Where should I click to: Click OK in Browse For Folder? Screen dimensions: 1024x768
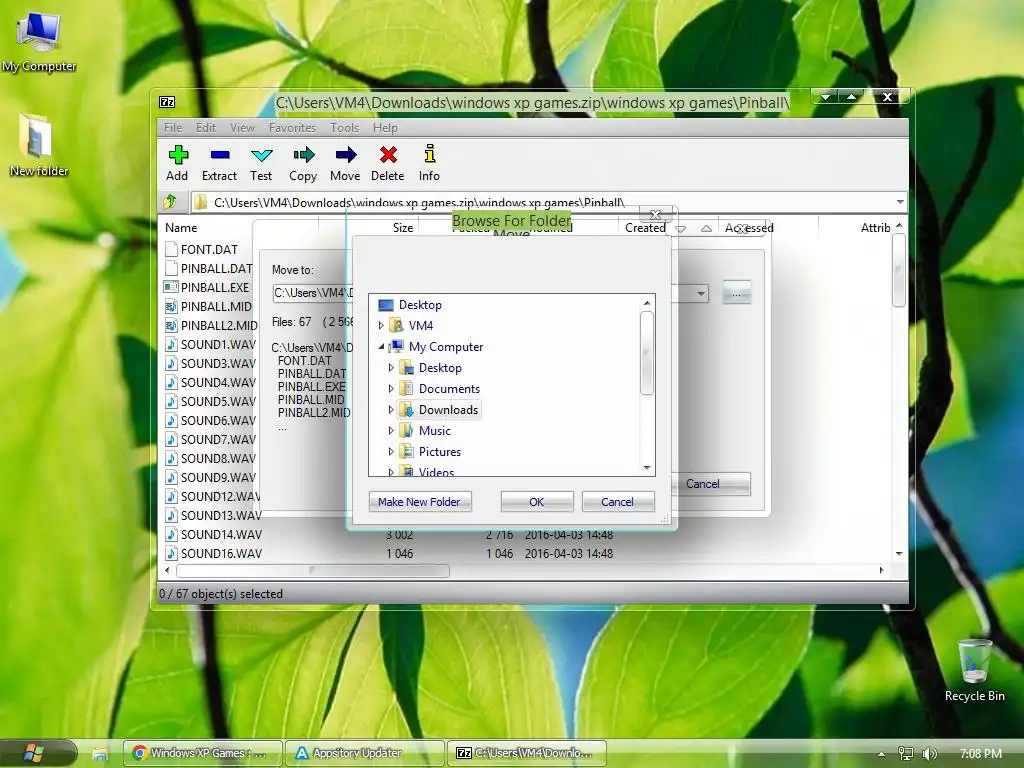point(537,502)
